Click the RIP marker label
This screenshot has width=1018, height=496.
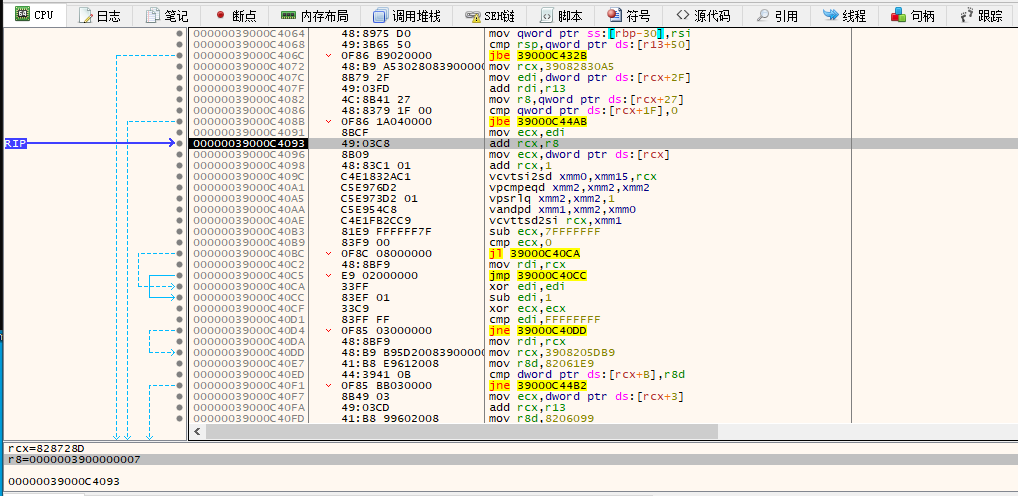tap(16, 143)
